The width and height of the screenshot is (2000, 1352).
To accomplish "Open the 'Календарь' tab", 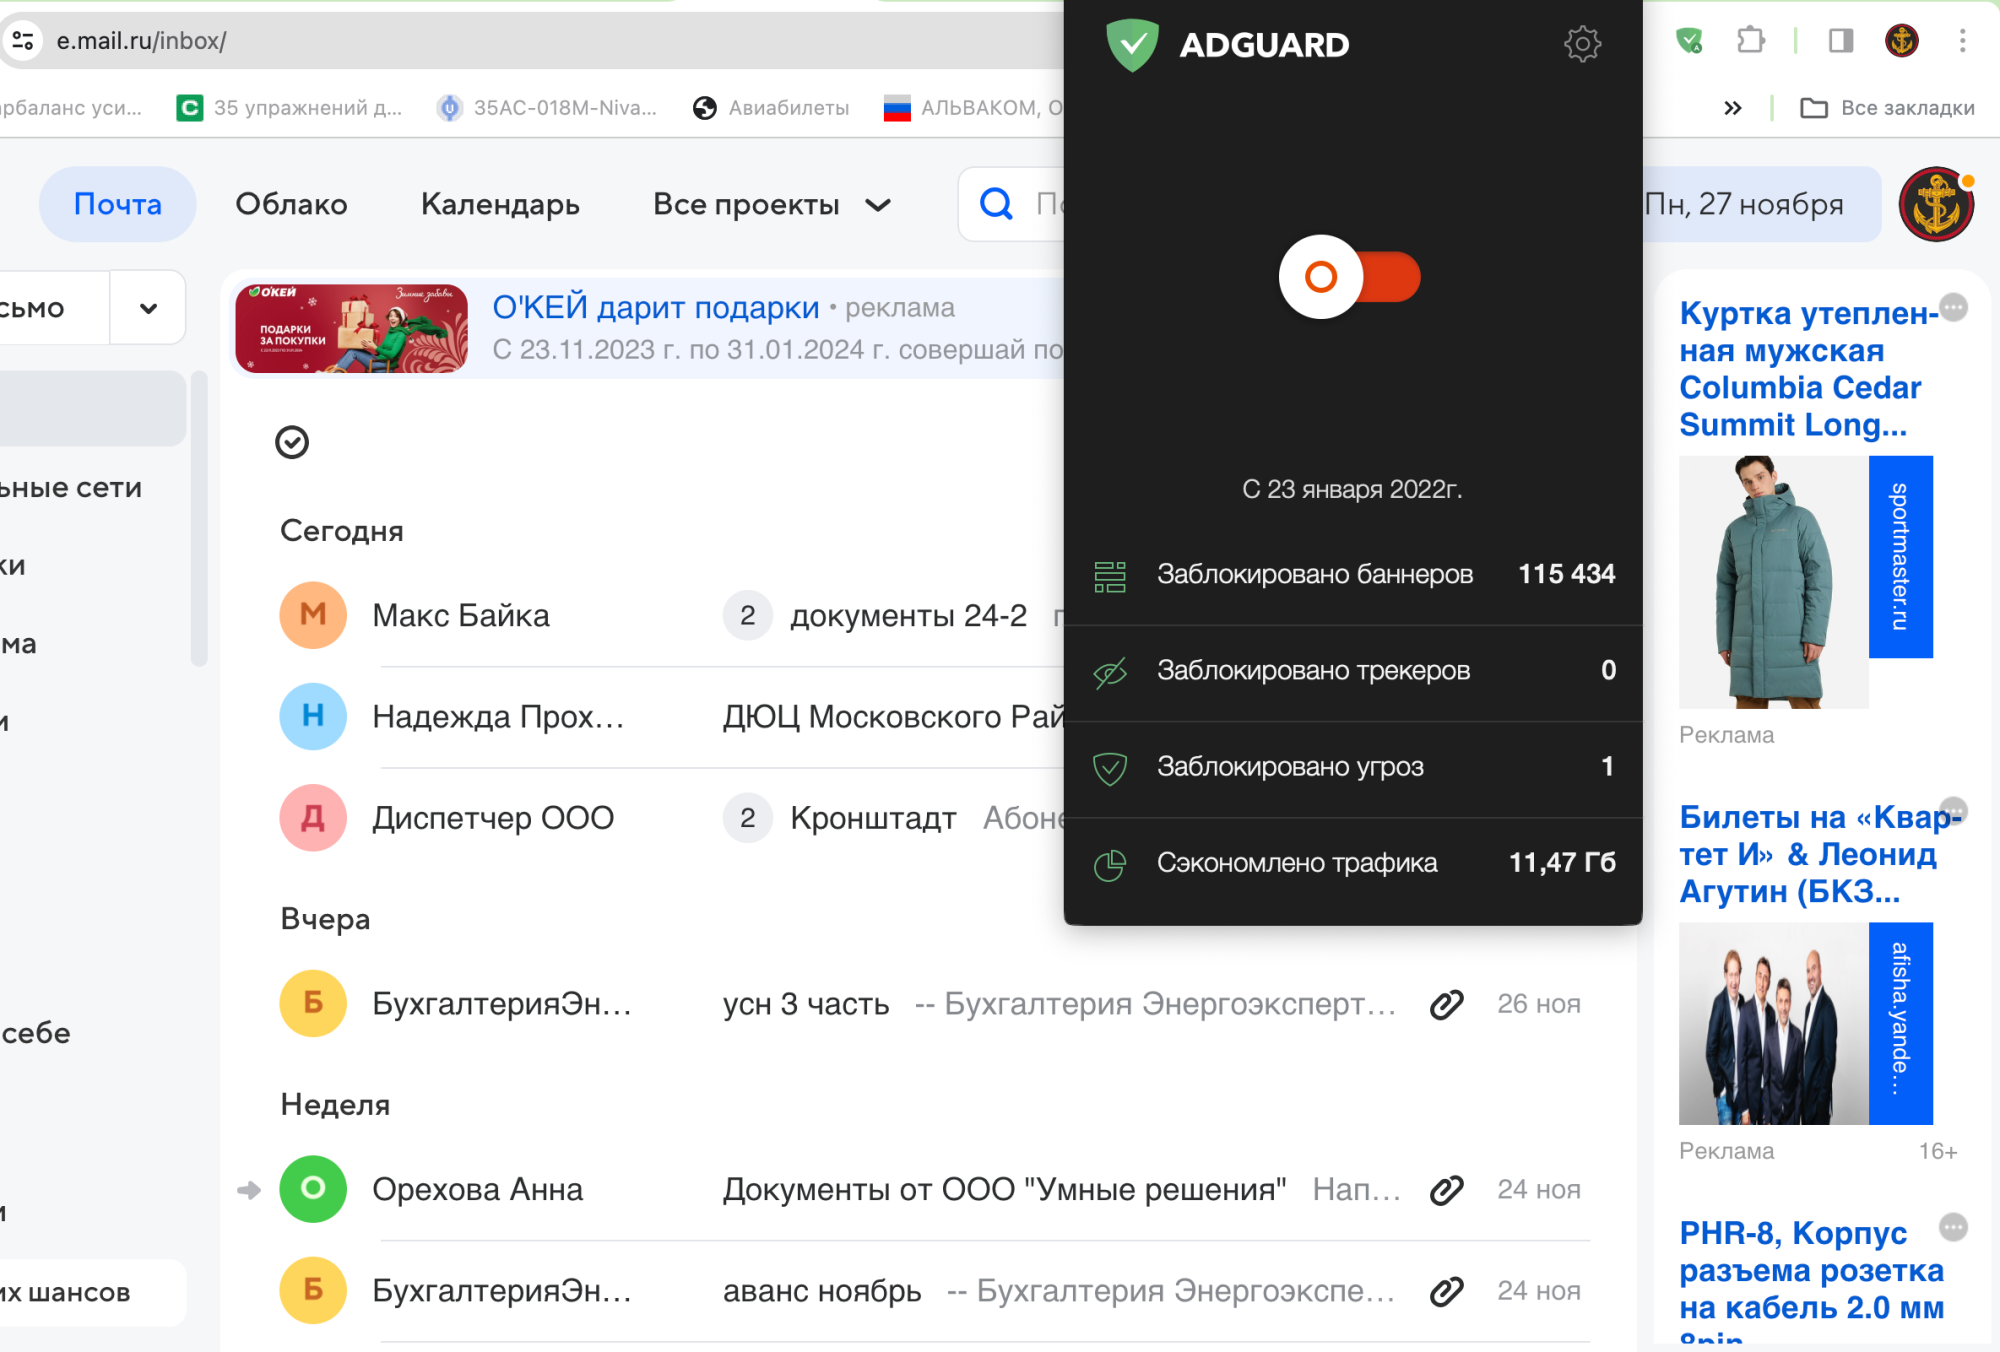I will click(x=500, y=204).
